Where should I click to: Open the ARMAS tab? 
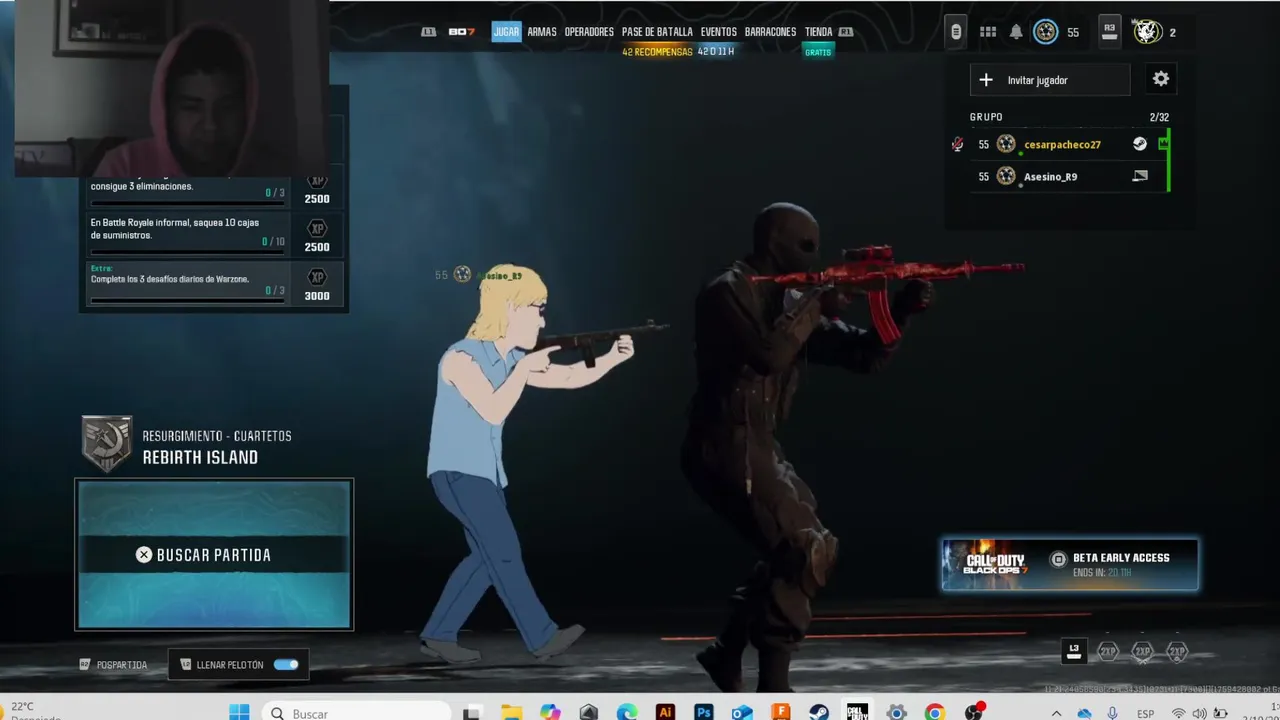[542, 32]
